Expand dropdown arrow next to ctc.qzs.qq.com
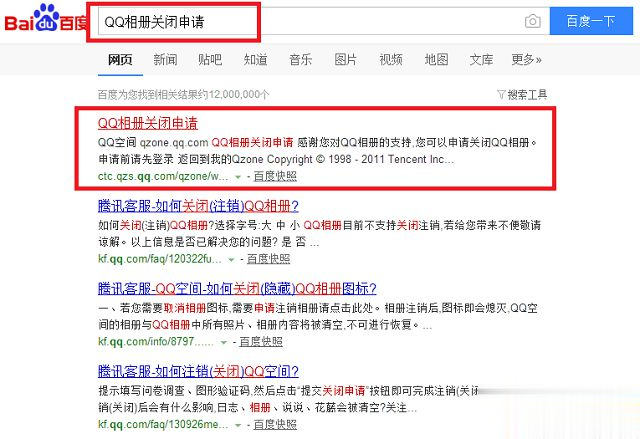The height and width of the screenshot is (439, 640). click(238, 177)
